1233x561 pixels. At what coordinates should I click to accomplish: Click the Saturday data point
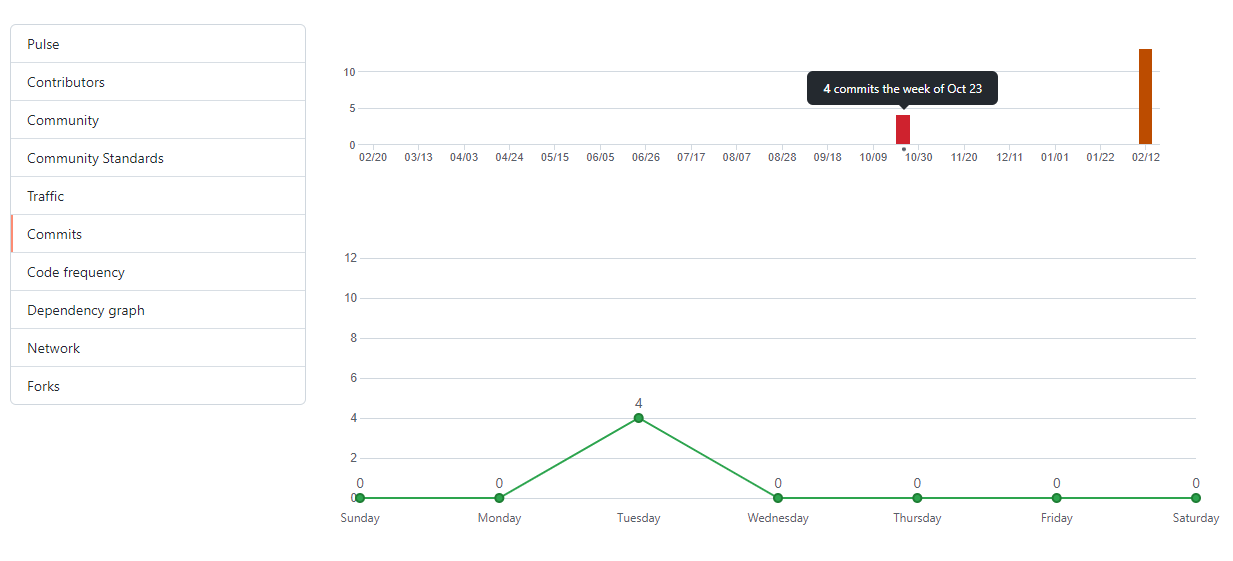[1195, 498]
